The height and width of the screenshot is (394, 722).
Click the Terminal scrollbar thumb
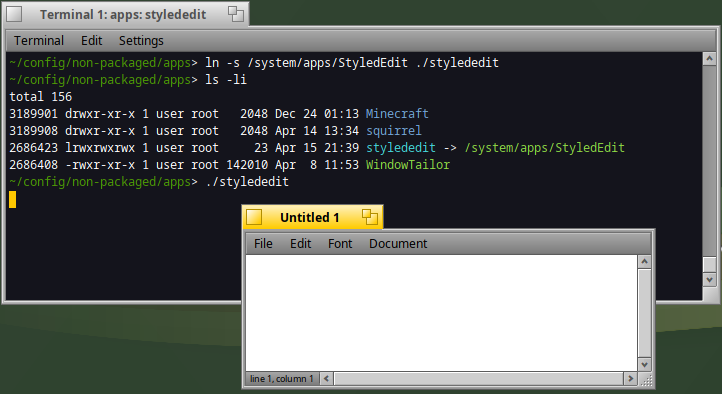pyautogui.click(x=709, y=265)
